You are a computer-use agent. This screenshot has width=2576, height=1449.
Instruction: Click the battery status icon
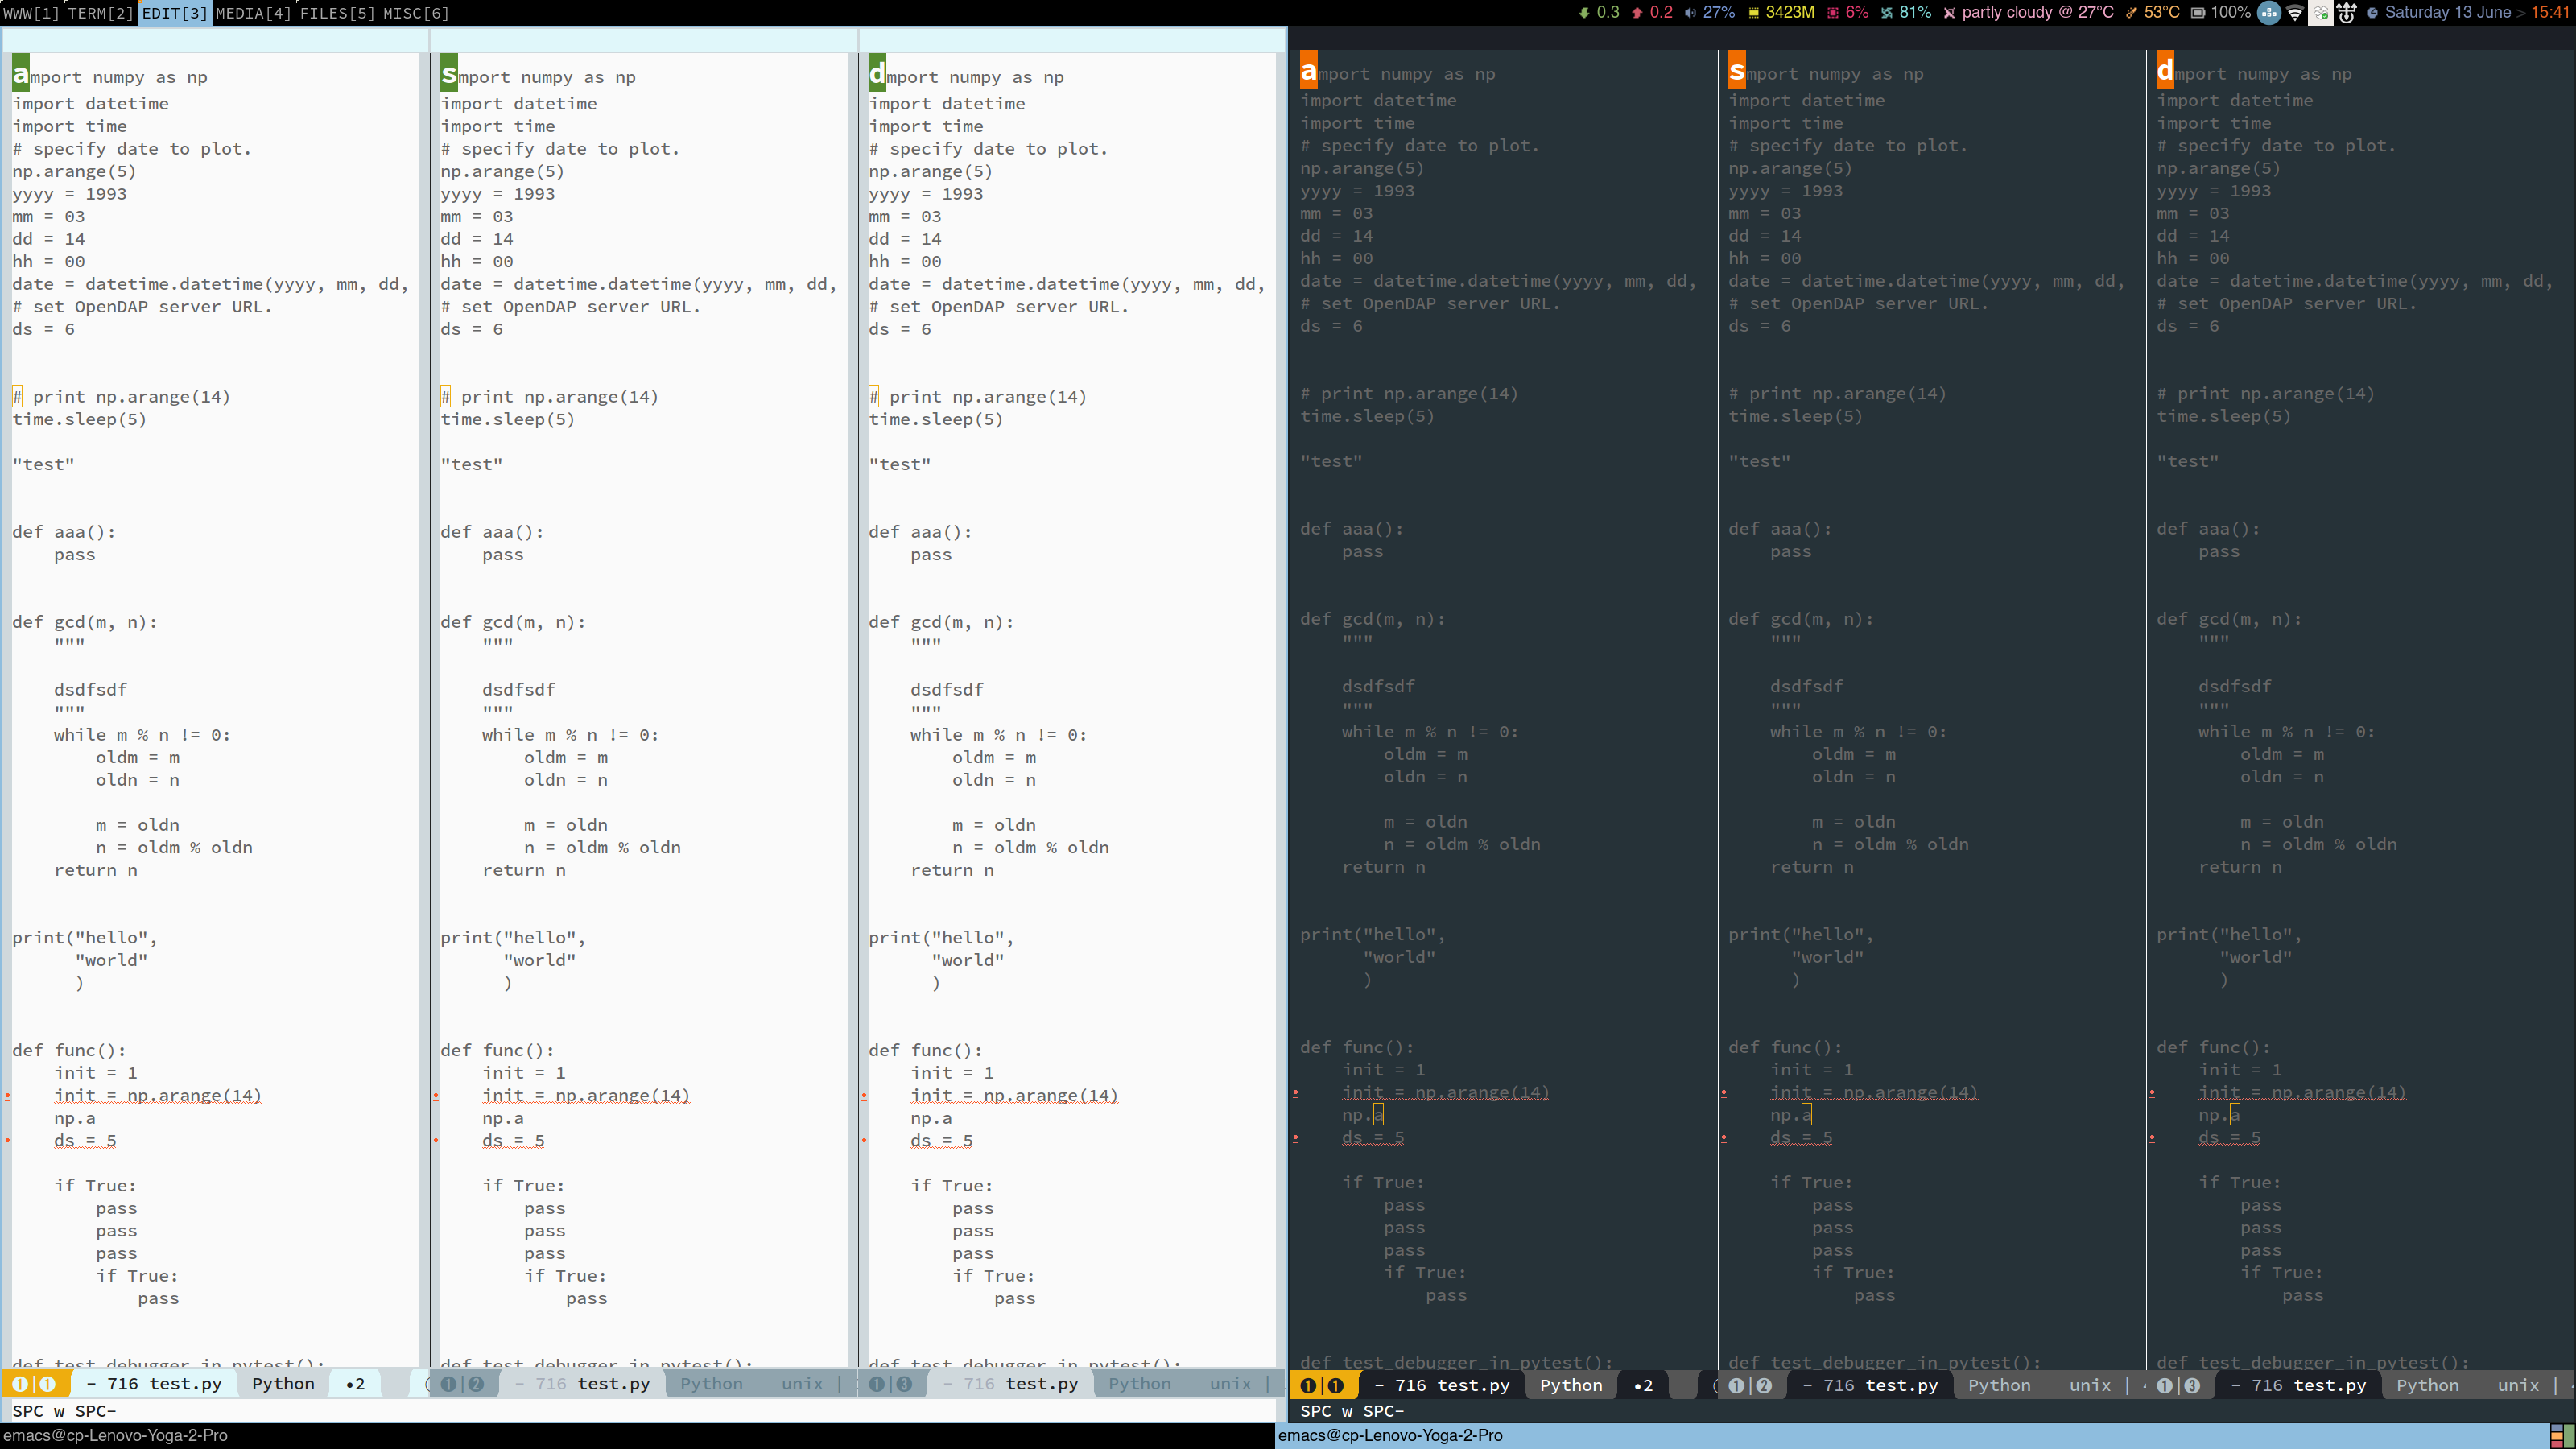tap(2198, 13)
